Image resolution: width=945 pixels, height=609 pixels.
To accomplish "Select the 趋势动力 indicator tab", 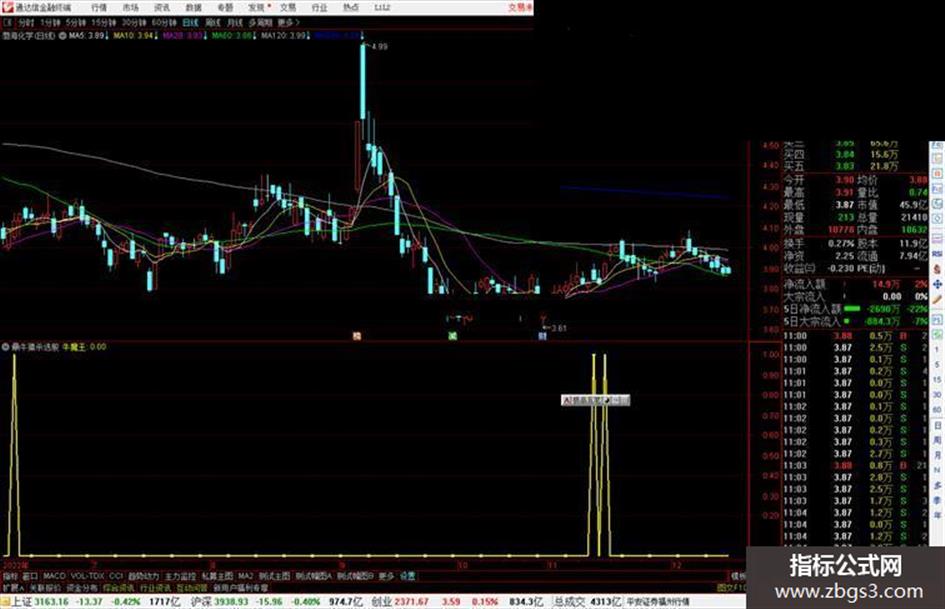I will (x=143, y=576).
